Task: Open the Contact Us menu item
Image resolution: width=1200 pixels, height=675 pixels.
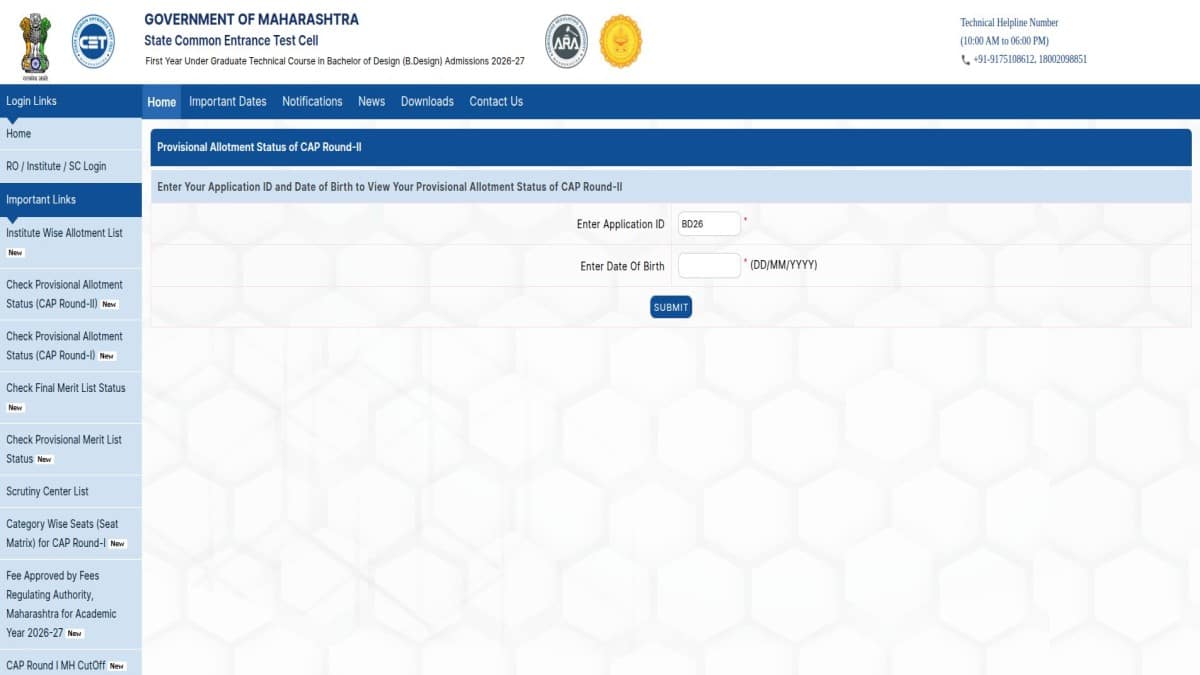Action: [x=496, y=102]
